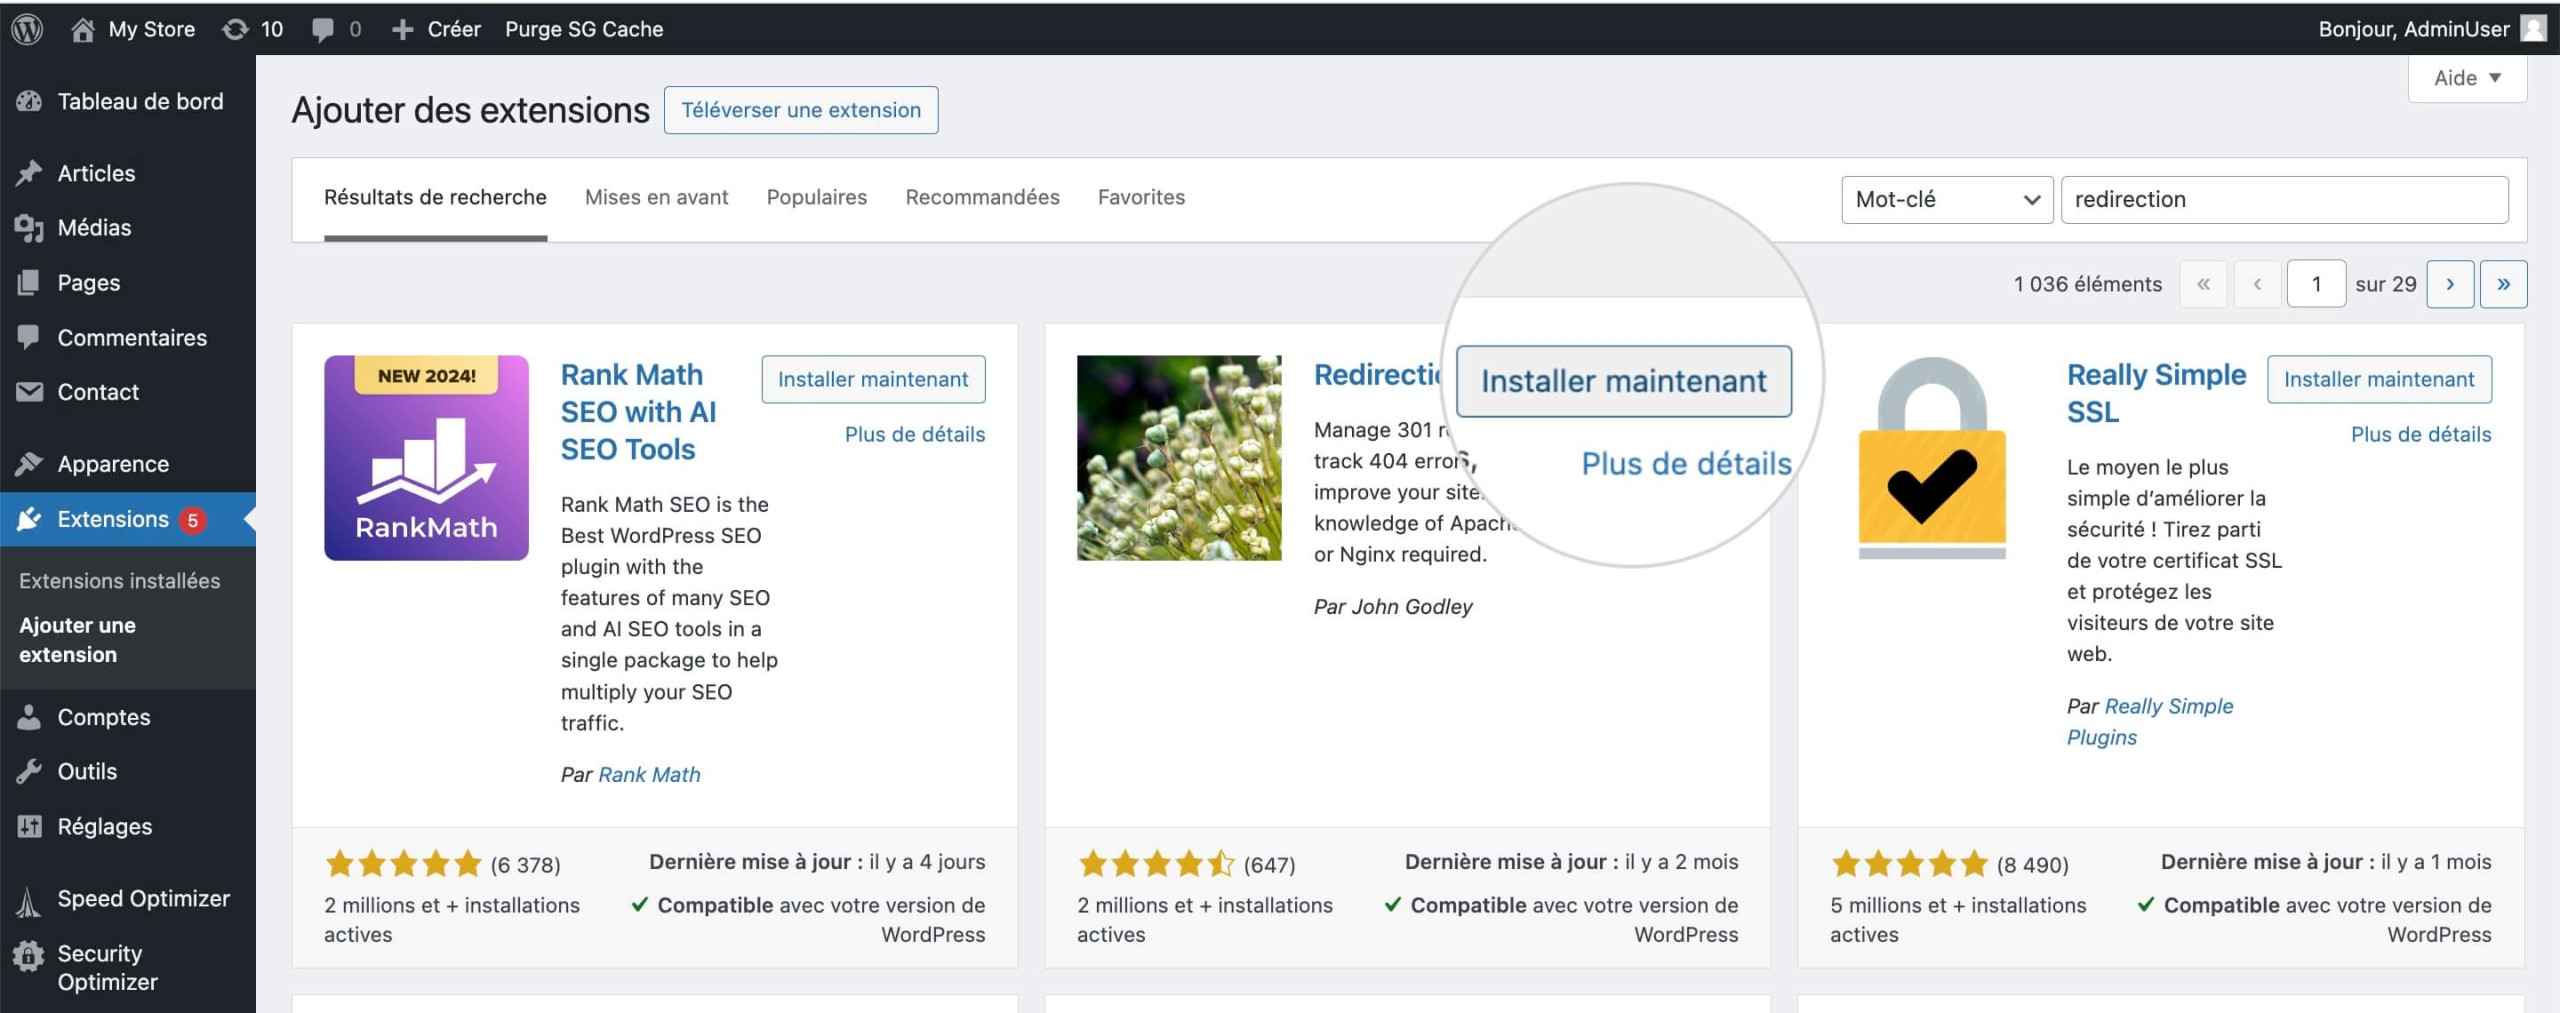2560x1013 pixels.
Task: Click the Articles pin icon
Action: point(29,173)
